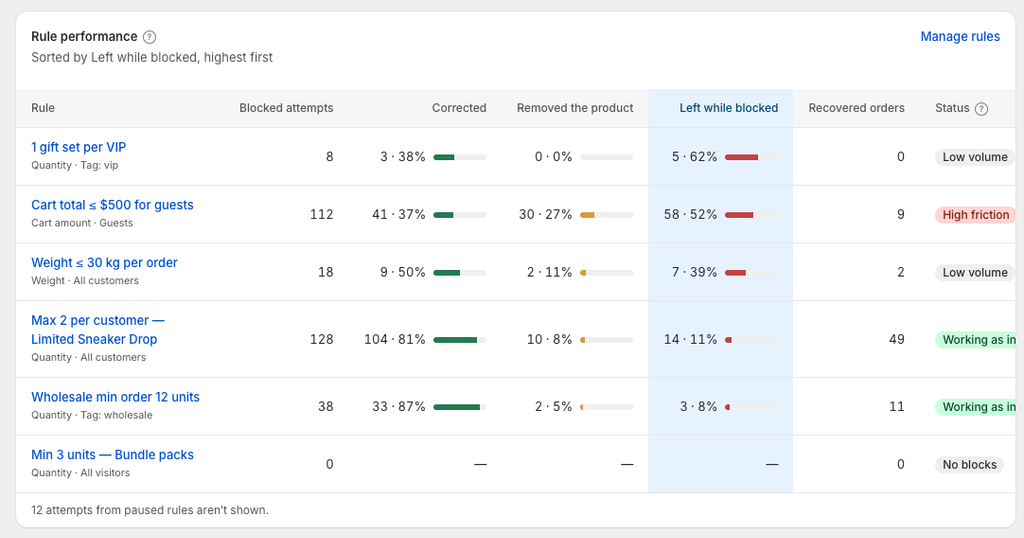
Task: Click the recovered orders value 9
Action: point(901,215)
